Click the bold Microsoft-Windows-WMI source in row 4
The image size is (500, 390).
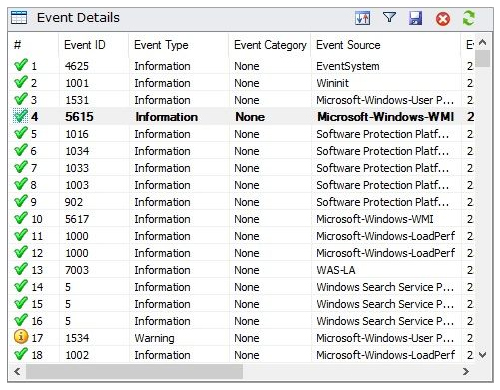pos(385,117)
